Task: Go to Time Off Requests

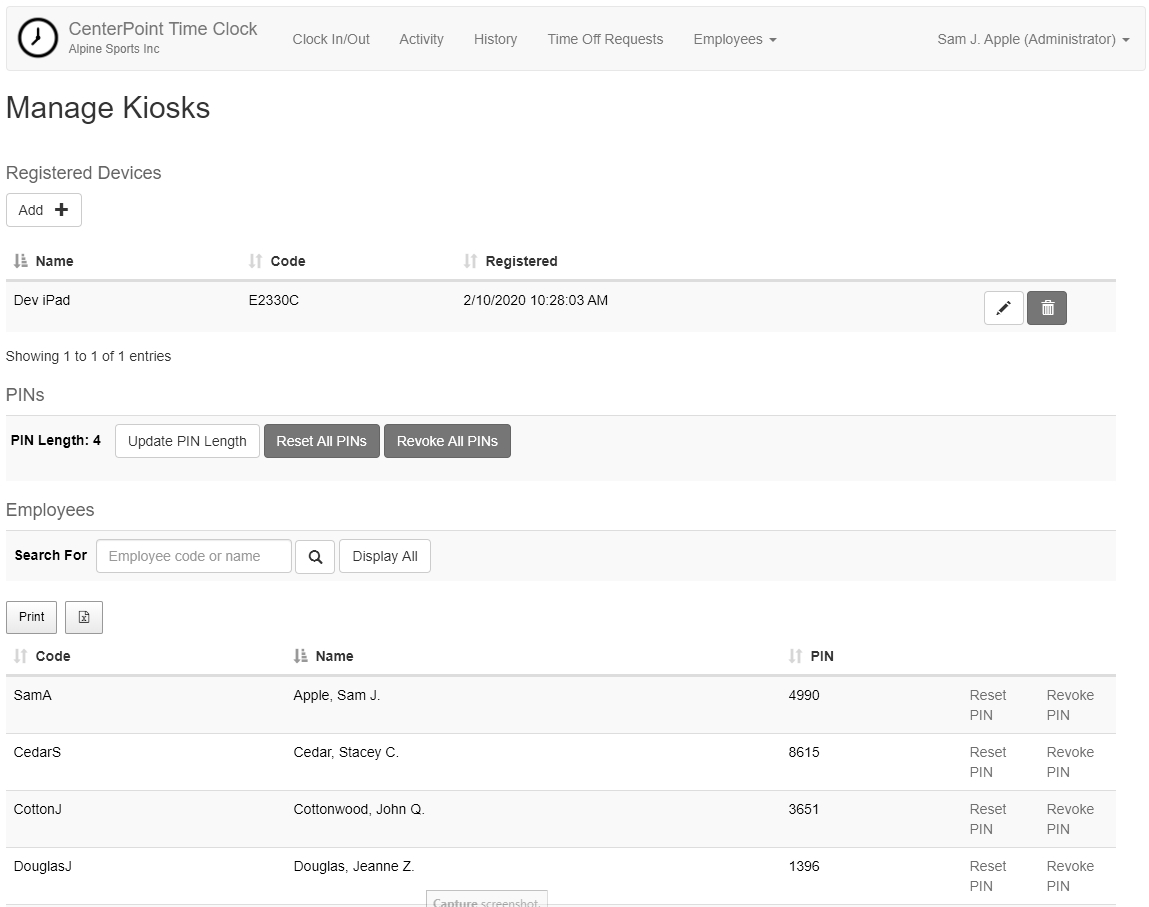Action: pyautogui.click(x=605, y=39)
